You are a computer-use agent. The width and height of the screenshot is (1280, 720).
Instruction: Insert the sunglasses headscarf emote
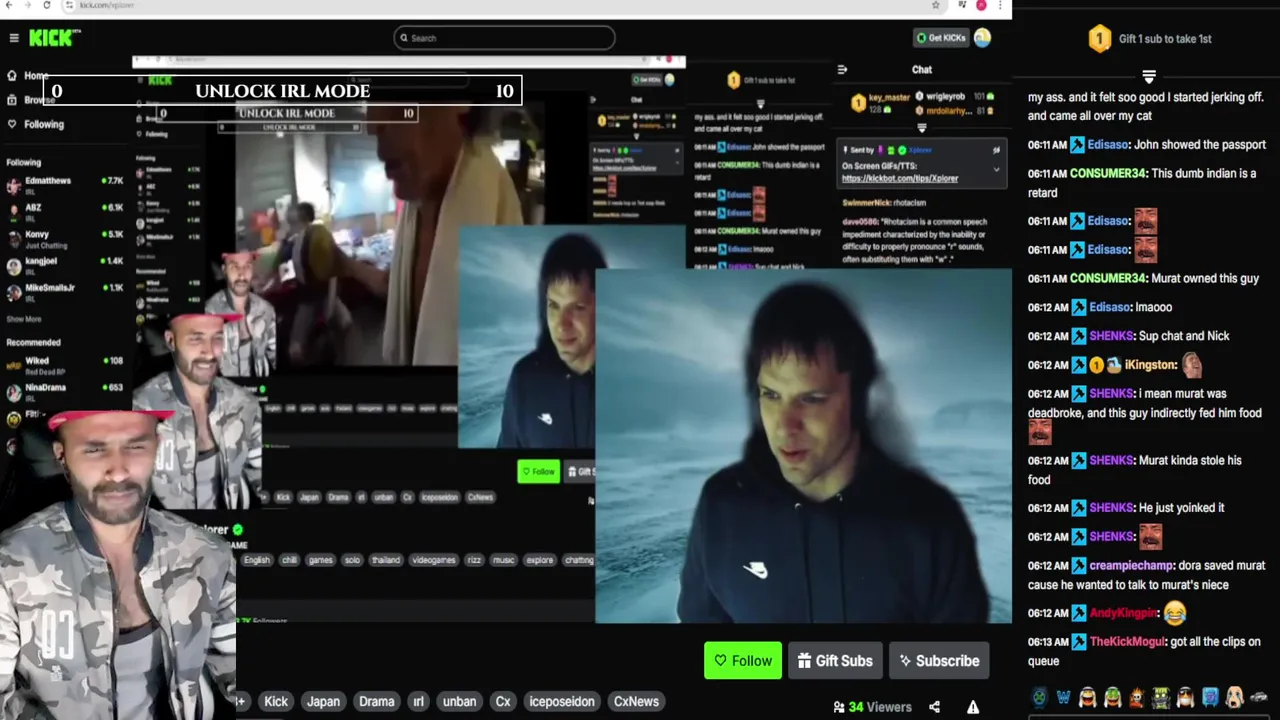1185,697
